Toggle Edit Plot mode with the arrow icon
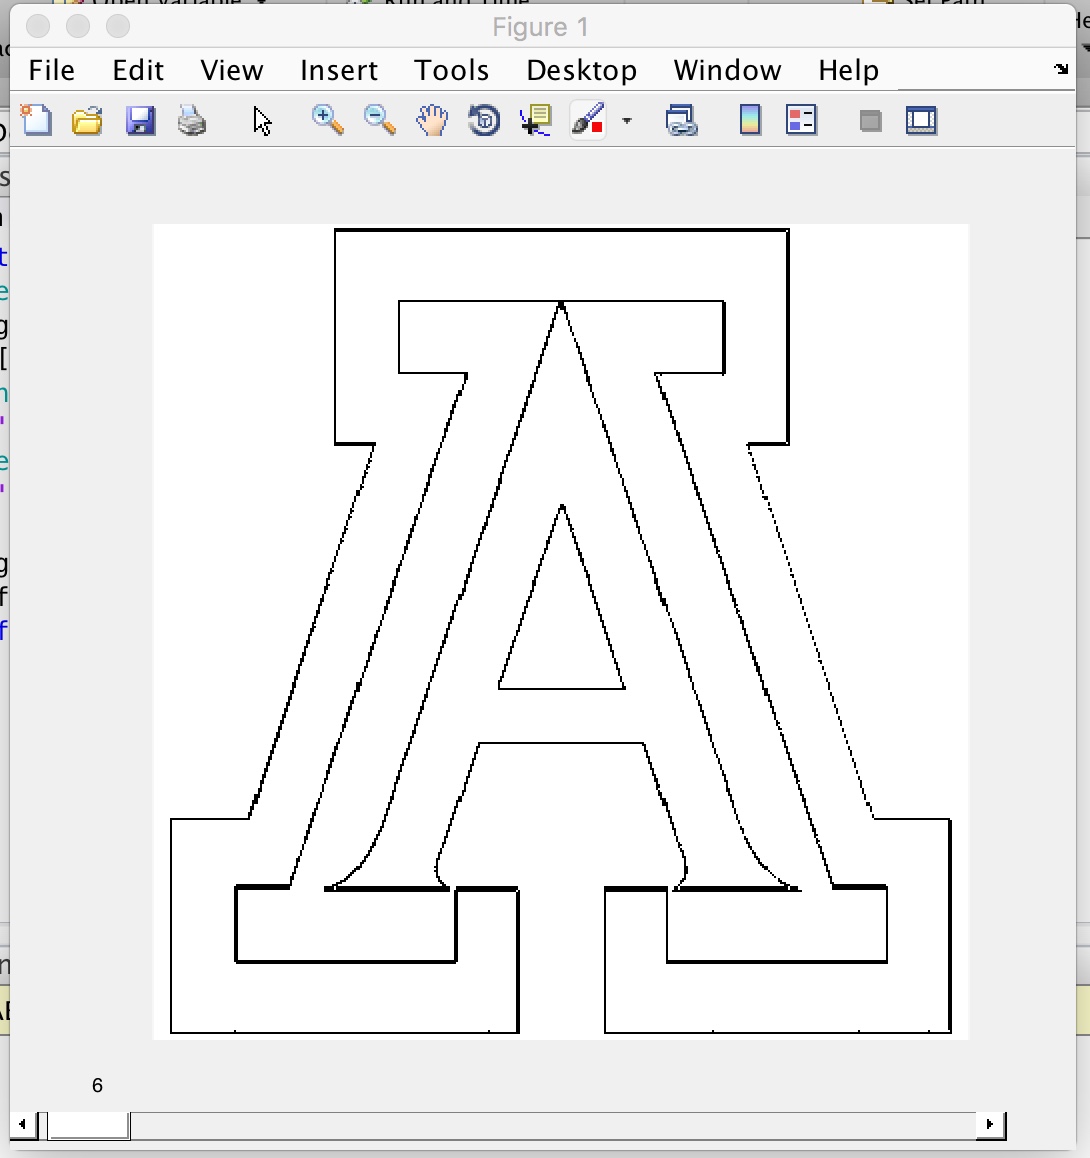The width and height of the screenshot is (1090, 1158). tap(262, 120)
